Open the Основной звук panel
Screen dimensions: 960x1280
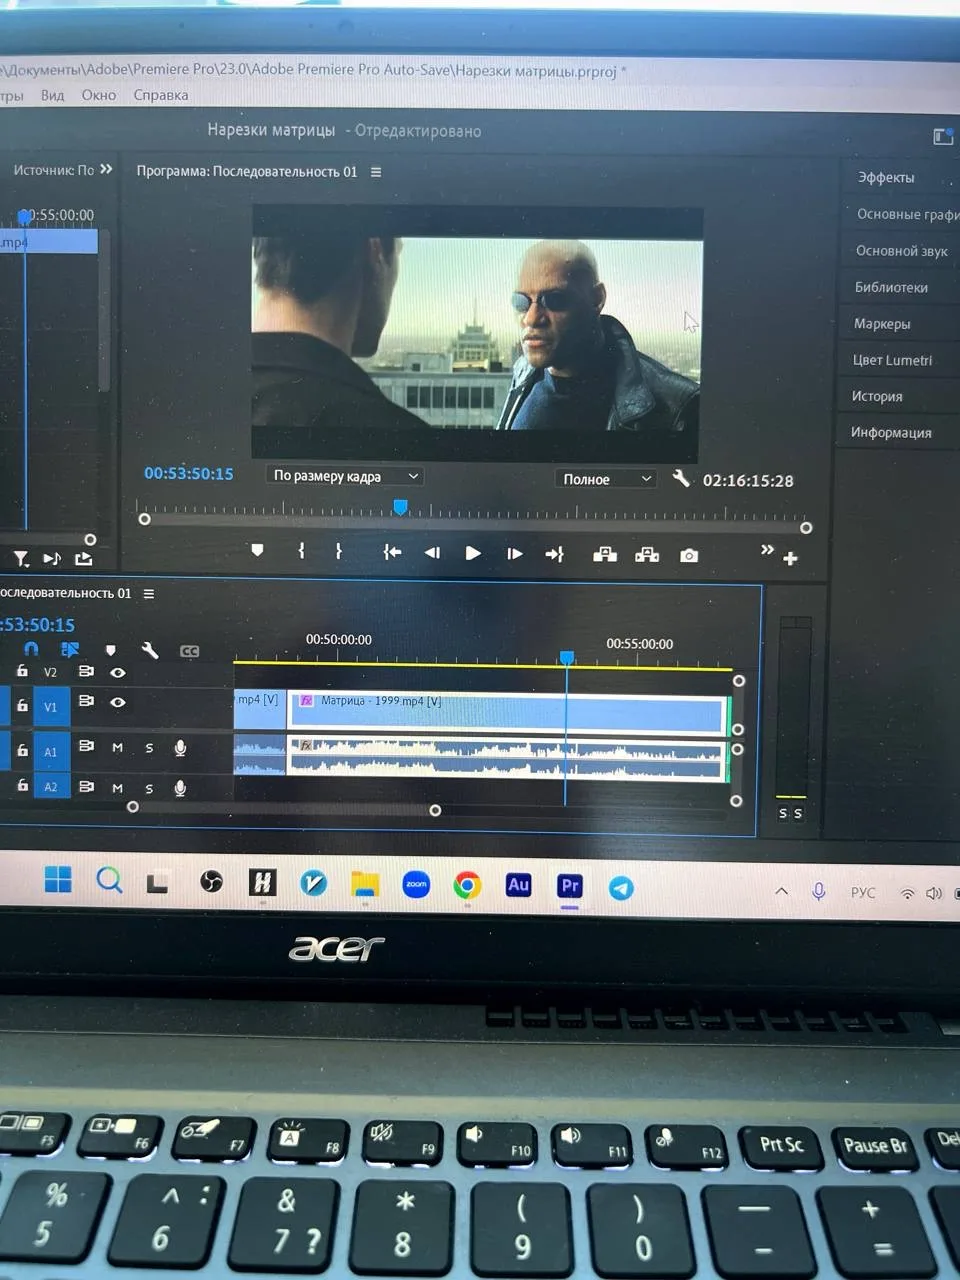pos(901,251)
